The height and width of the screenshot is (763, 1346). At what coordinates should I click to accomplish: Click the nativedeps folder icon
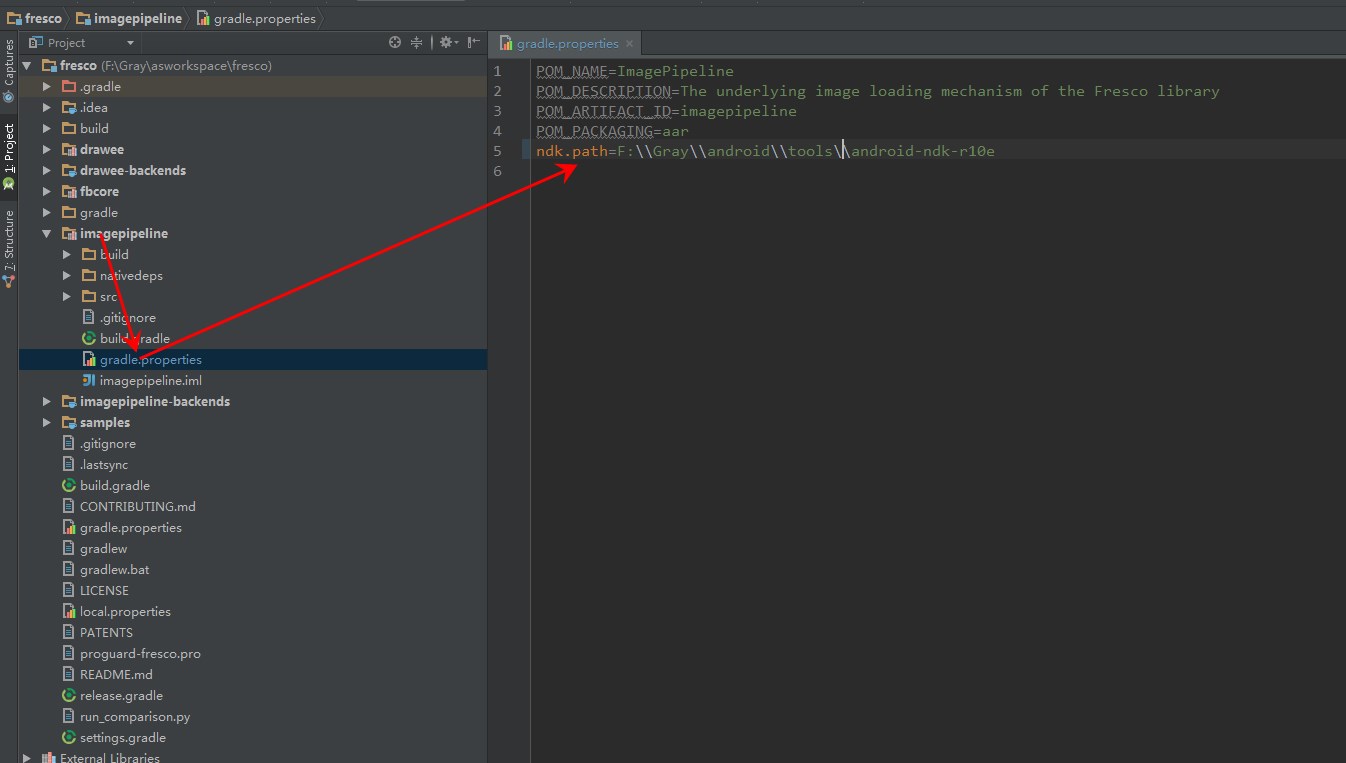pos(89,276)
